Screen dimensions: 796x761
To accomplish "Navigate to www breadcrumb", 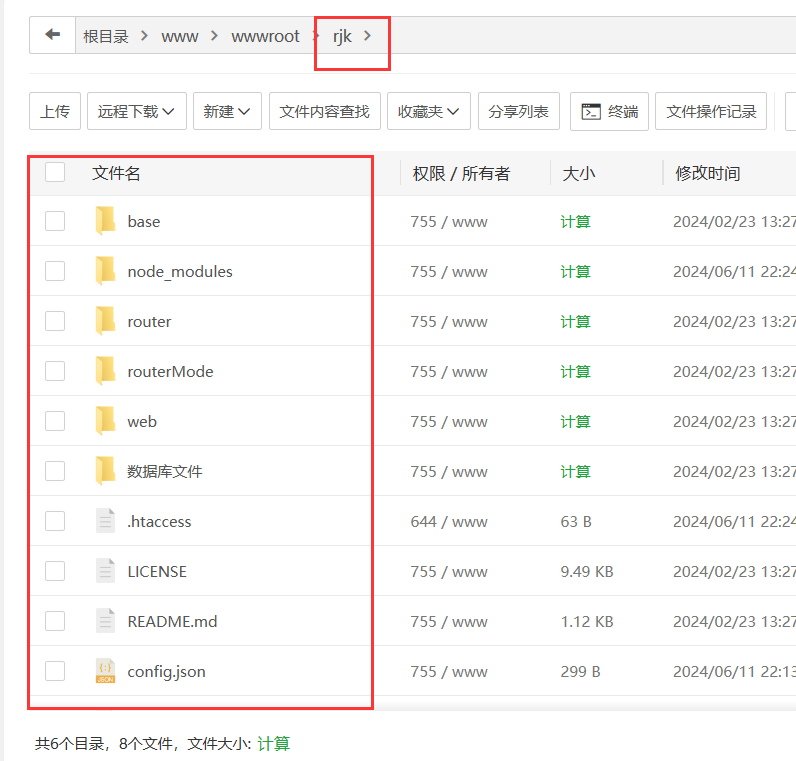I will pyautogui.click(x=180, y=37).
